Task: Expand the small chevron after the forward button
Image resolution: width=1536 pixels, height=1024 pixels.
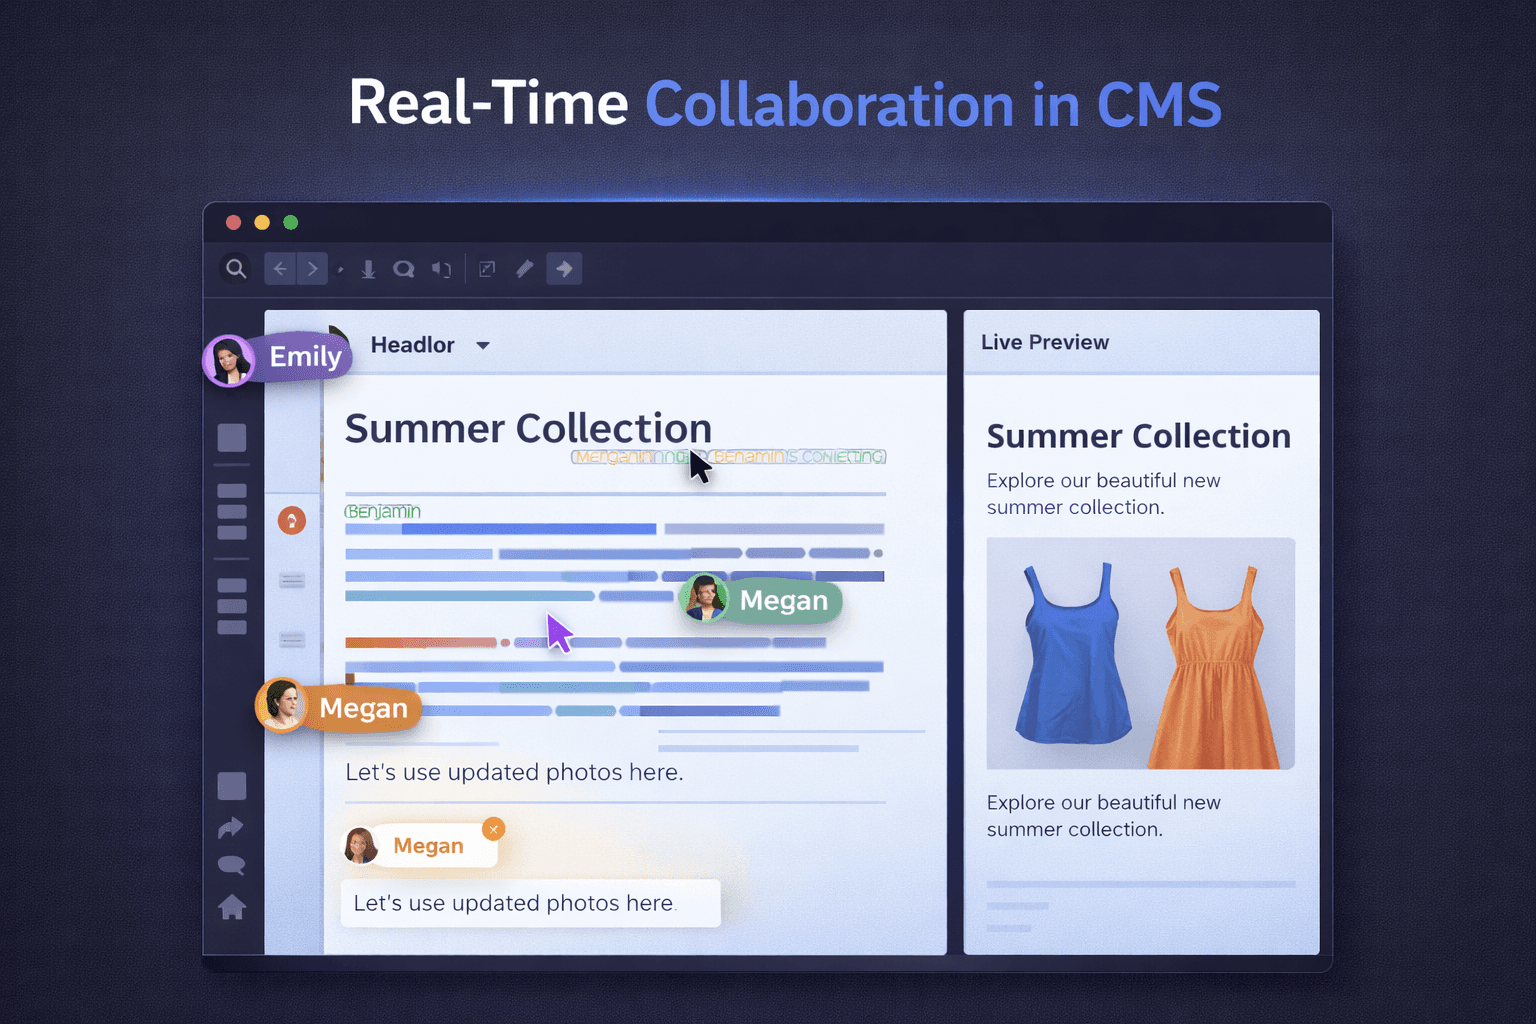Action: [x=340, y=270]
